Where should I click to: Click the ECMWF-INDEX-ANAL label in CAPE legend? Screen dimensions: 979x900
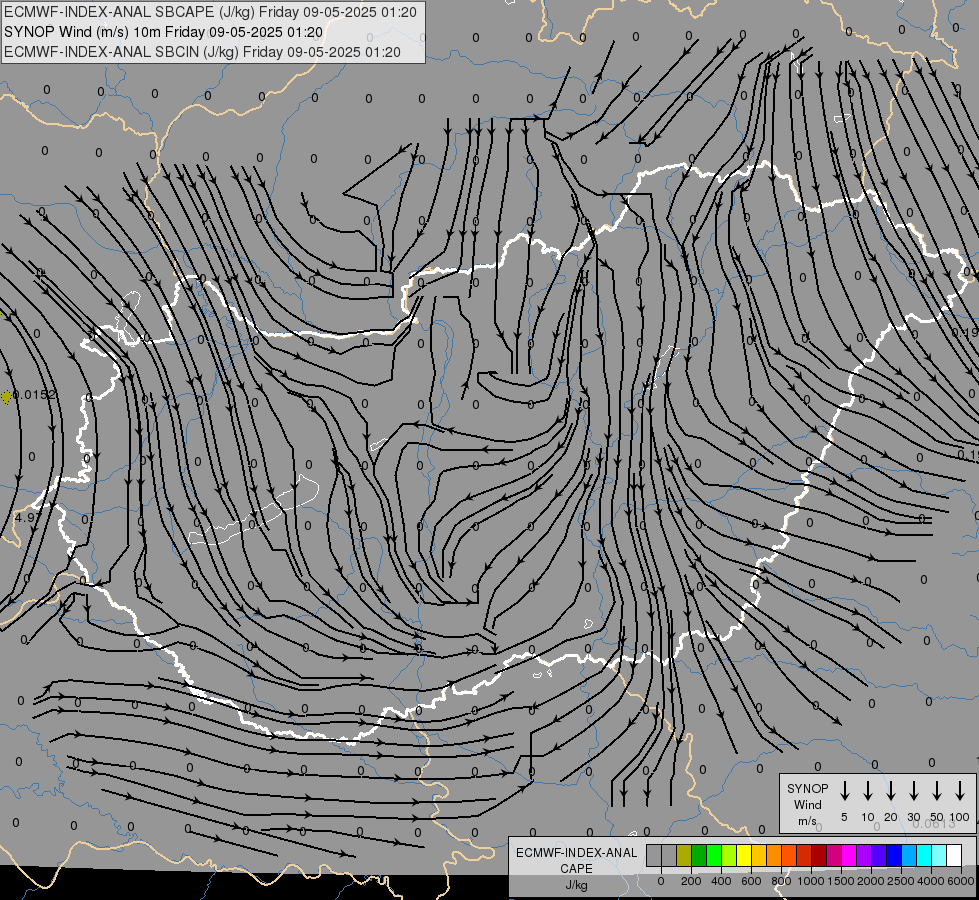[x=576, y=853]
